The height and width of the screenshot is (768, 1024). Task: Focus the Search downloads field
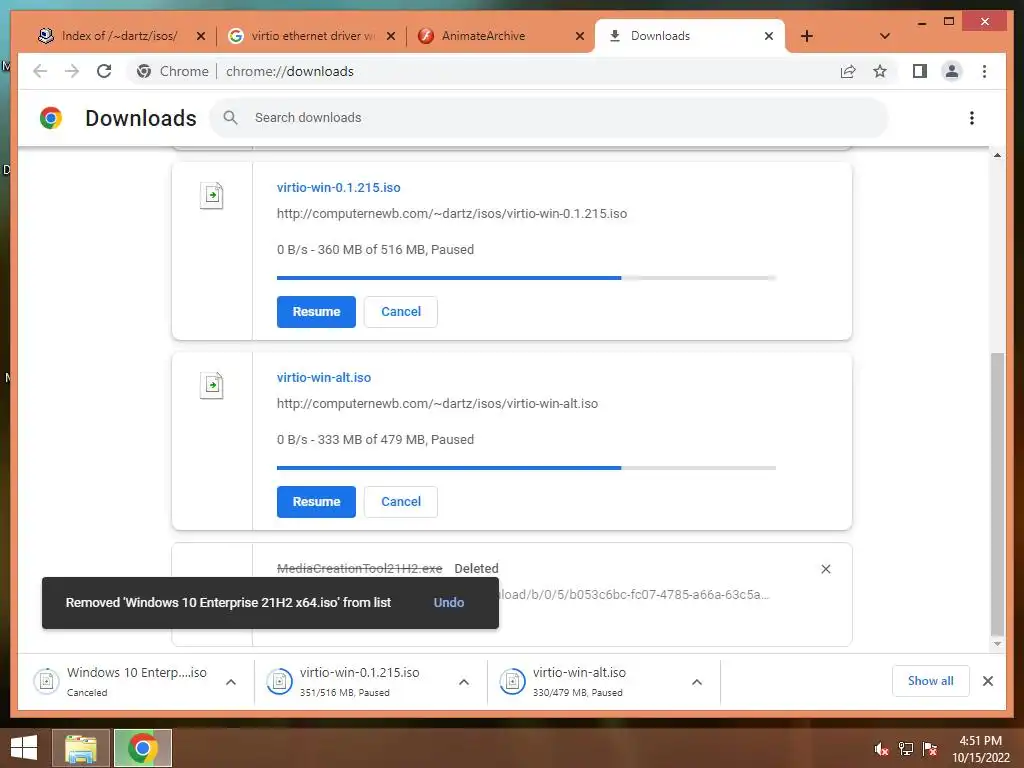549,118
